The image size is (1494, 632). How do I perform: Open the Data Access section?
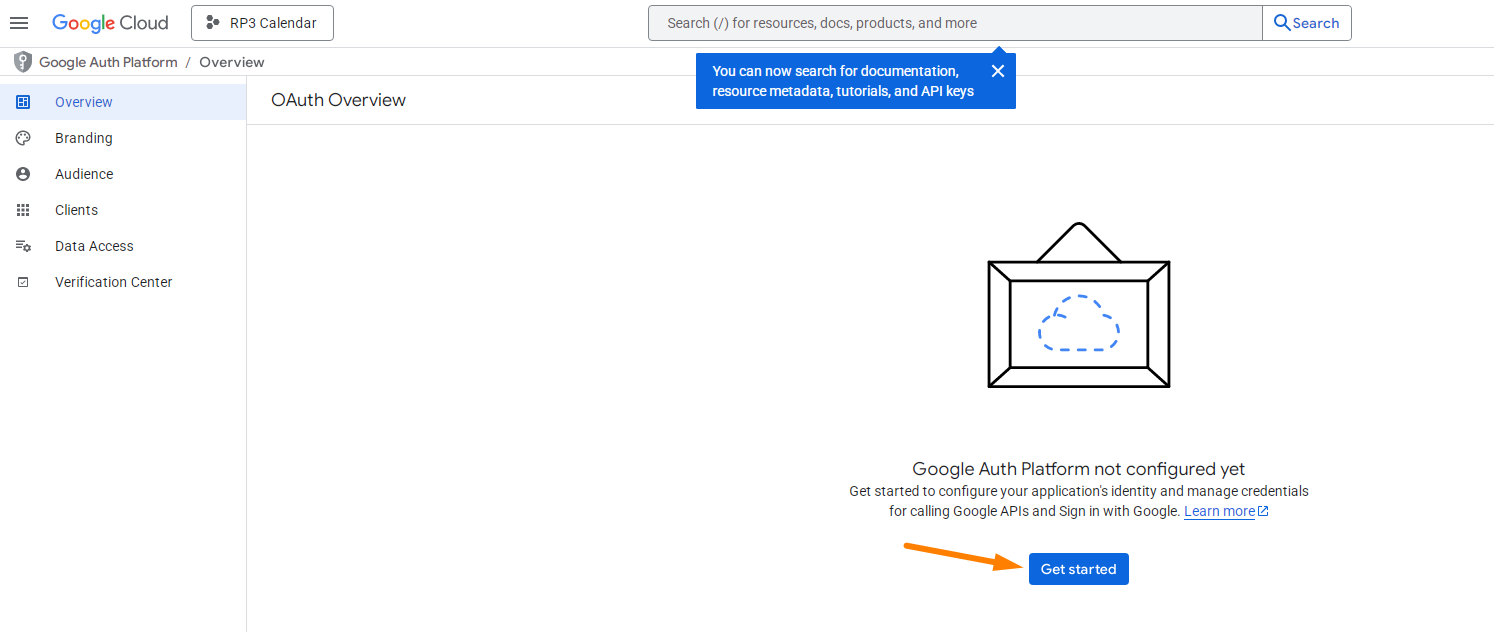point(123,246)
